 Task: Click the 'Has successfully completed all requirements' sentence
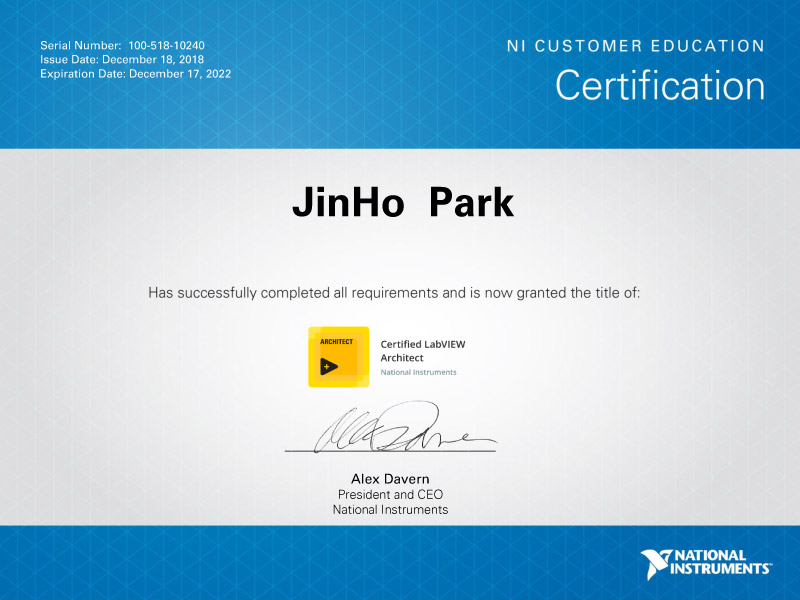394,293
